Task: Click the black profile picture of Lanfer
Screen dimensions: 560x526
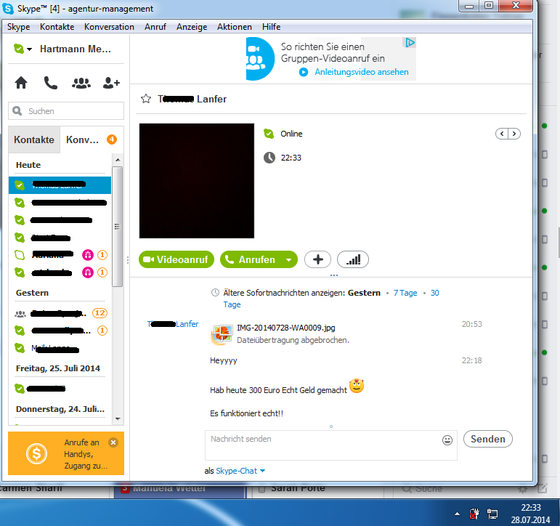Action: pyautogui.click(x=196, y=181)
